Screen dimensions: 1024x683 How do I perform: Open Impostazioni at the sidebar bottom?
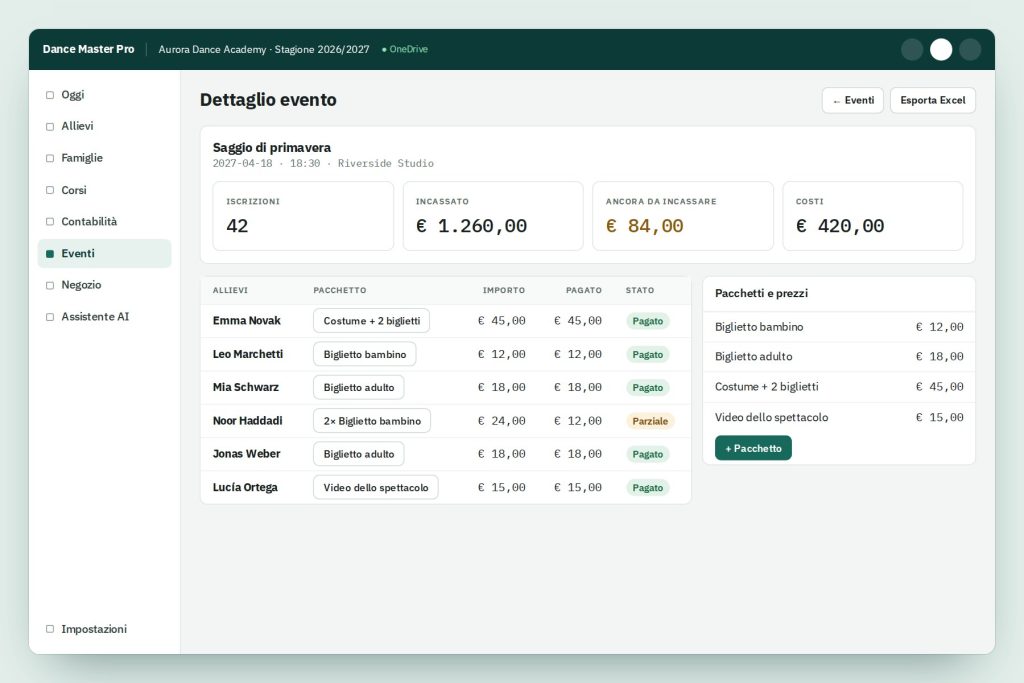point(104,629)
